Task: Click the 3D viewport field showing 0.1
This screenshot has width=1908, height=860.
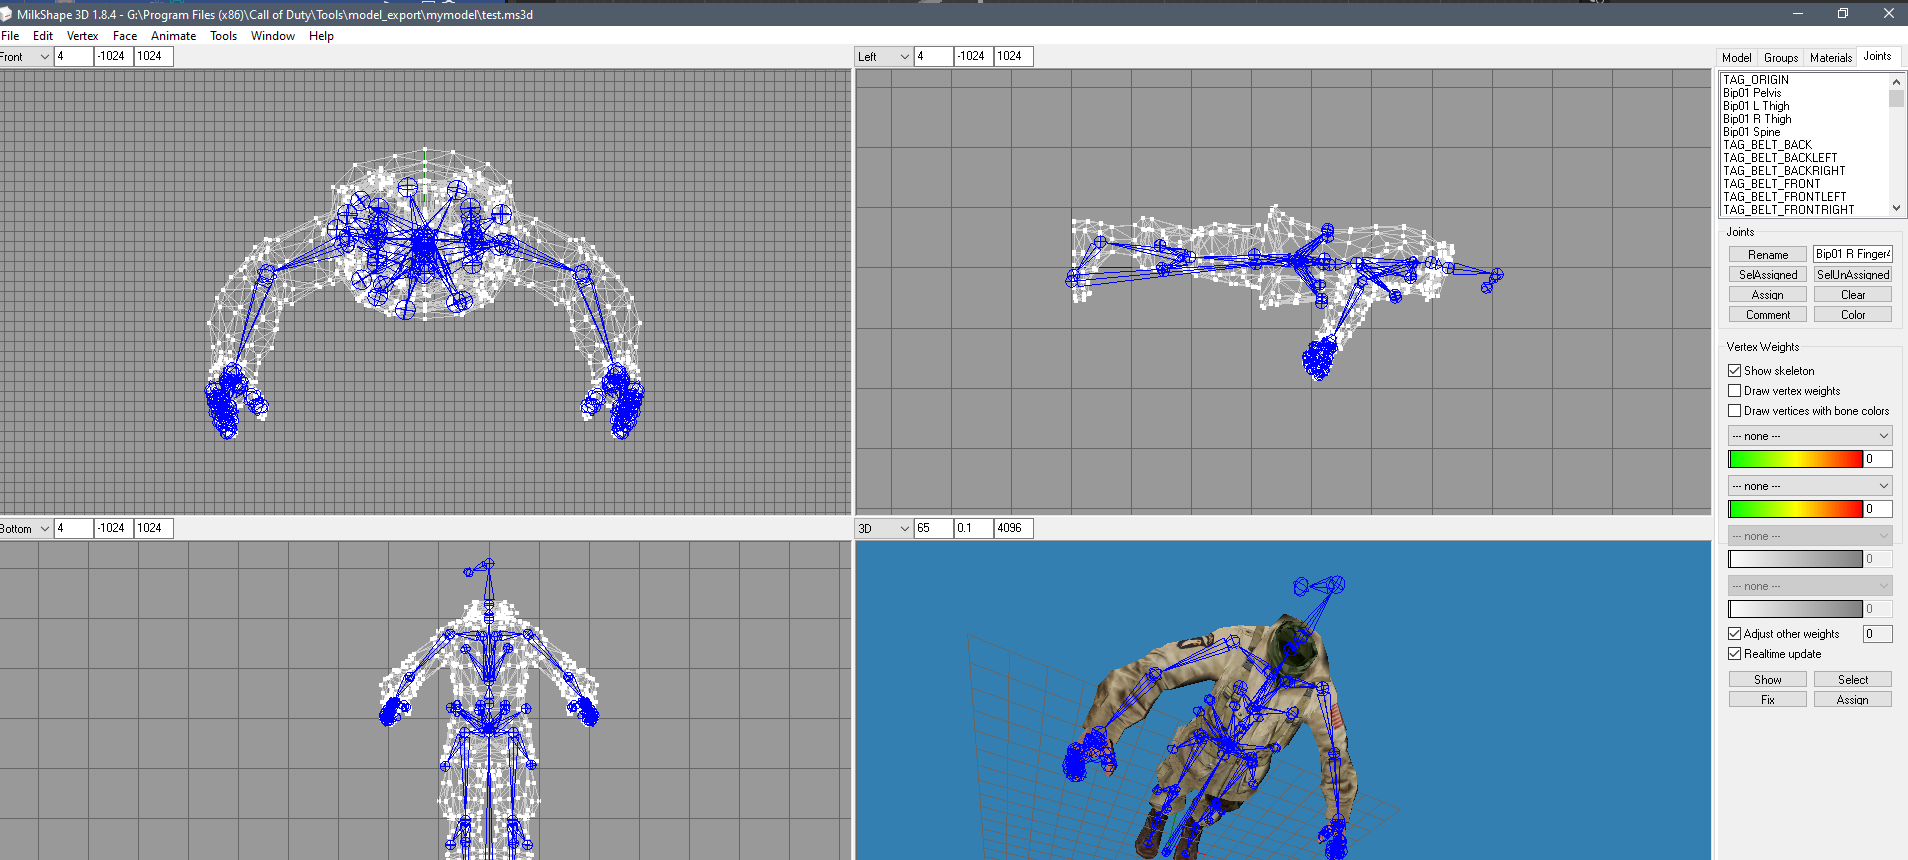Action: [x=973, y=528]
